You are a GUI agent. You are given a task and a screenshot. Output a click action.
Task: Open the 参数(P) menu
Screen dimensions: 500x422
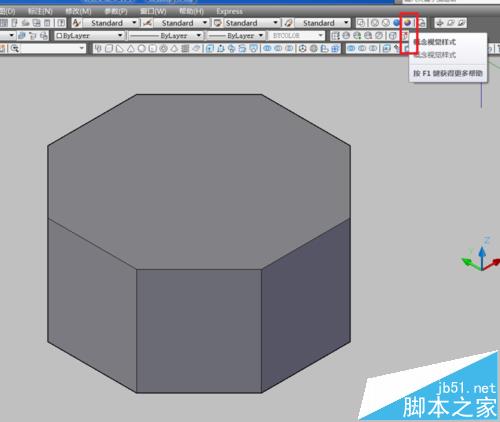(x=116, y=11)
